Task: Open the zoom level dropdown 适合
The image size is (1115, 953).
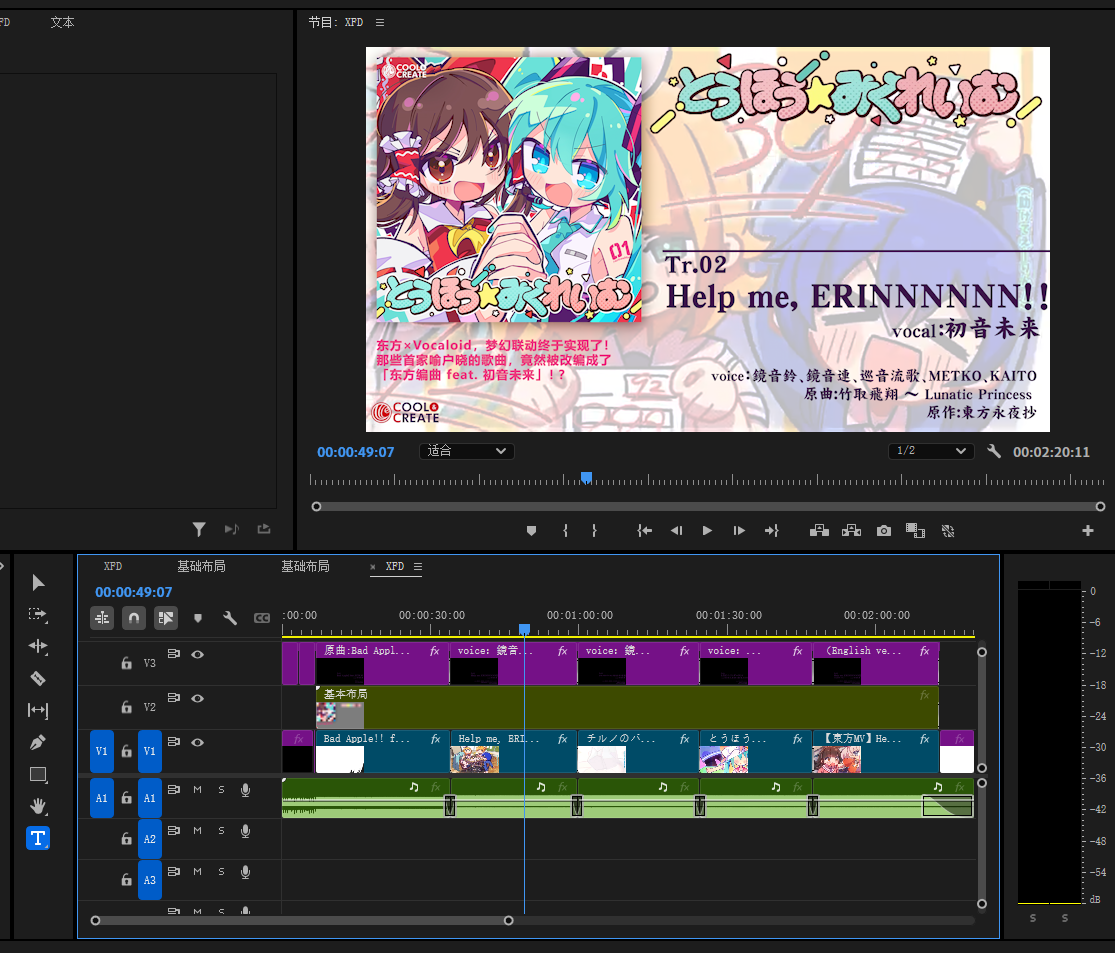Action: pos(466,451)
